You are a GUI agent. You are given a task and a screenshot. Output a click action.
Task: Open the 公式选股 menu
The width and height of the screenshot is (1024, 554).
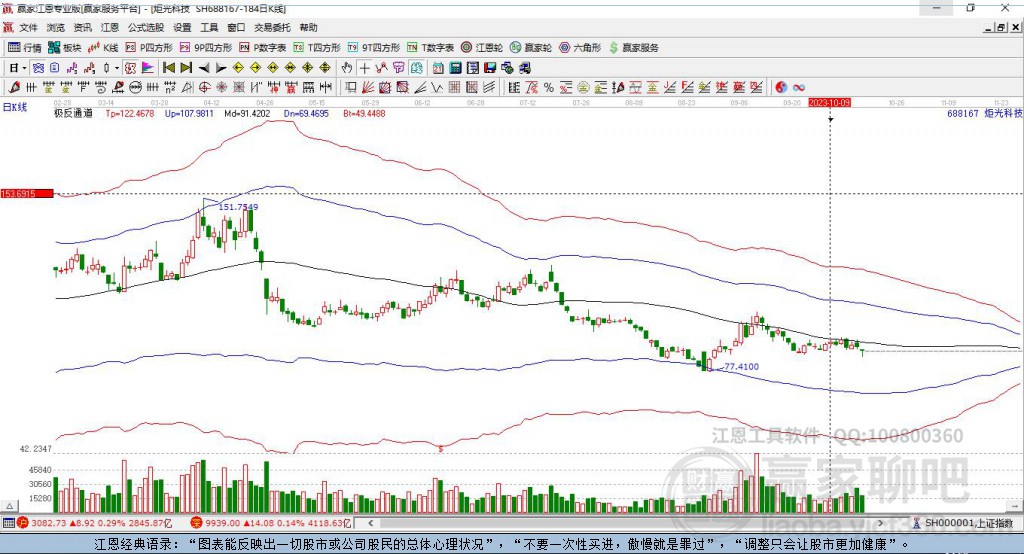(146, 27)
